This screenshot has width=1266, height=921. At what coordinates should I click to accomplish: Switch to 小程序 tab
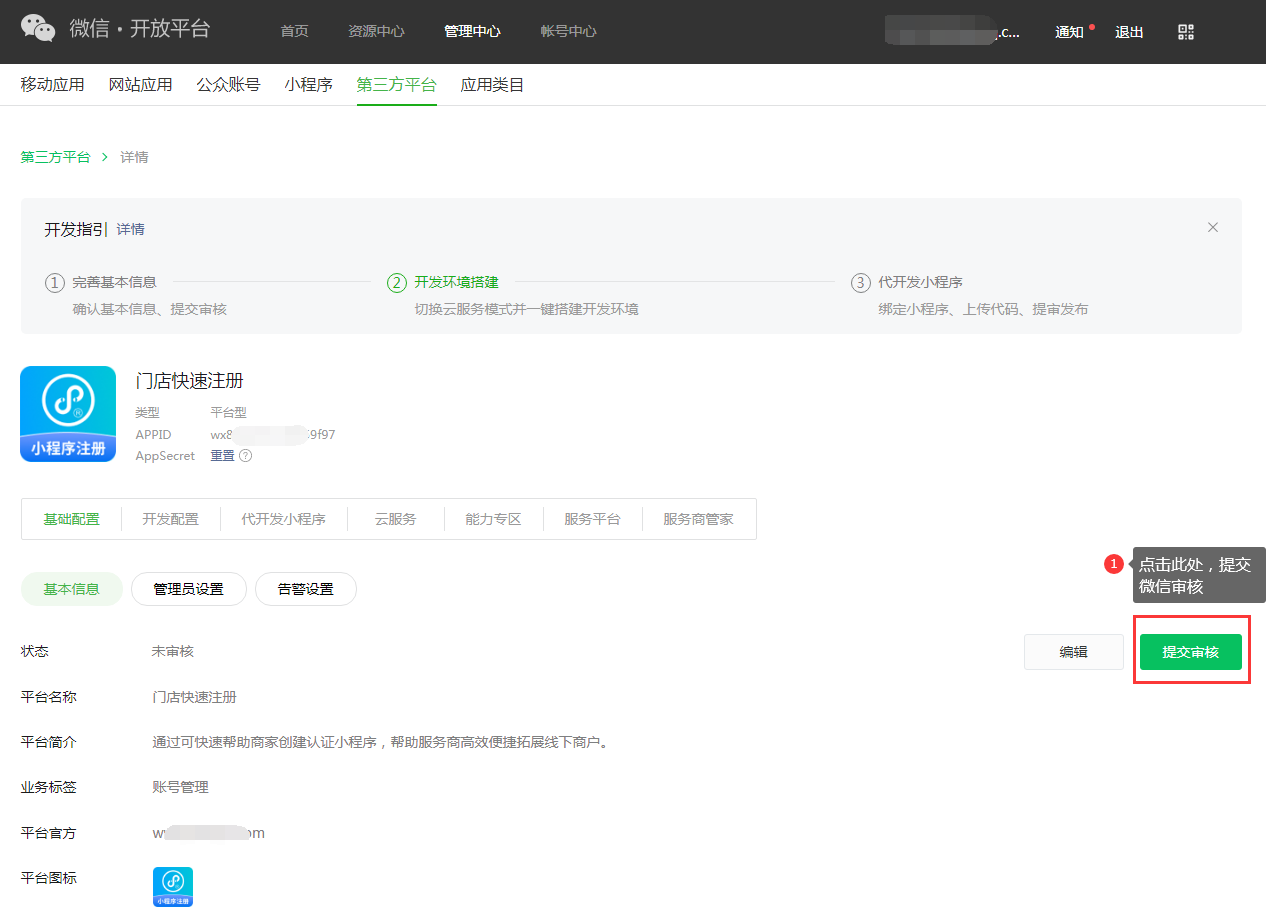pyautogui.click(x=308, y=85)
